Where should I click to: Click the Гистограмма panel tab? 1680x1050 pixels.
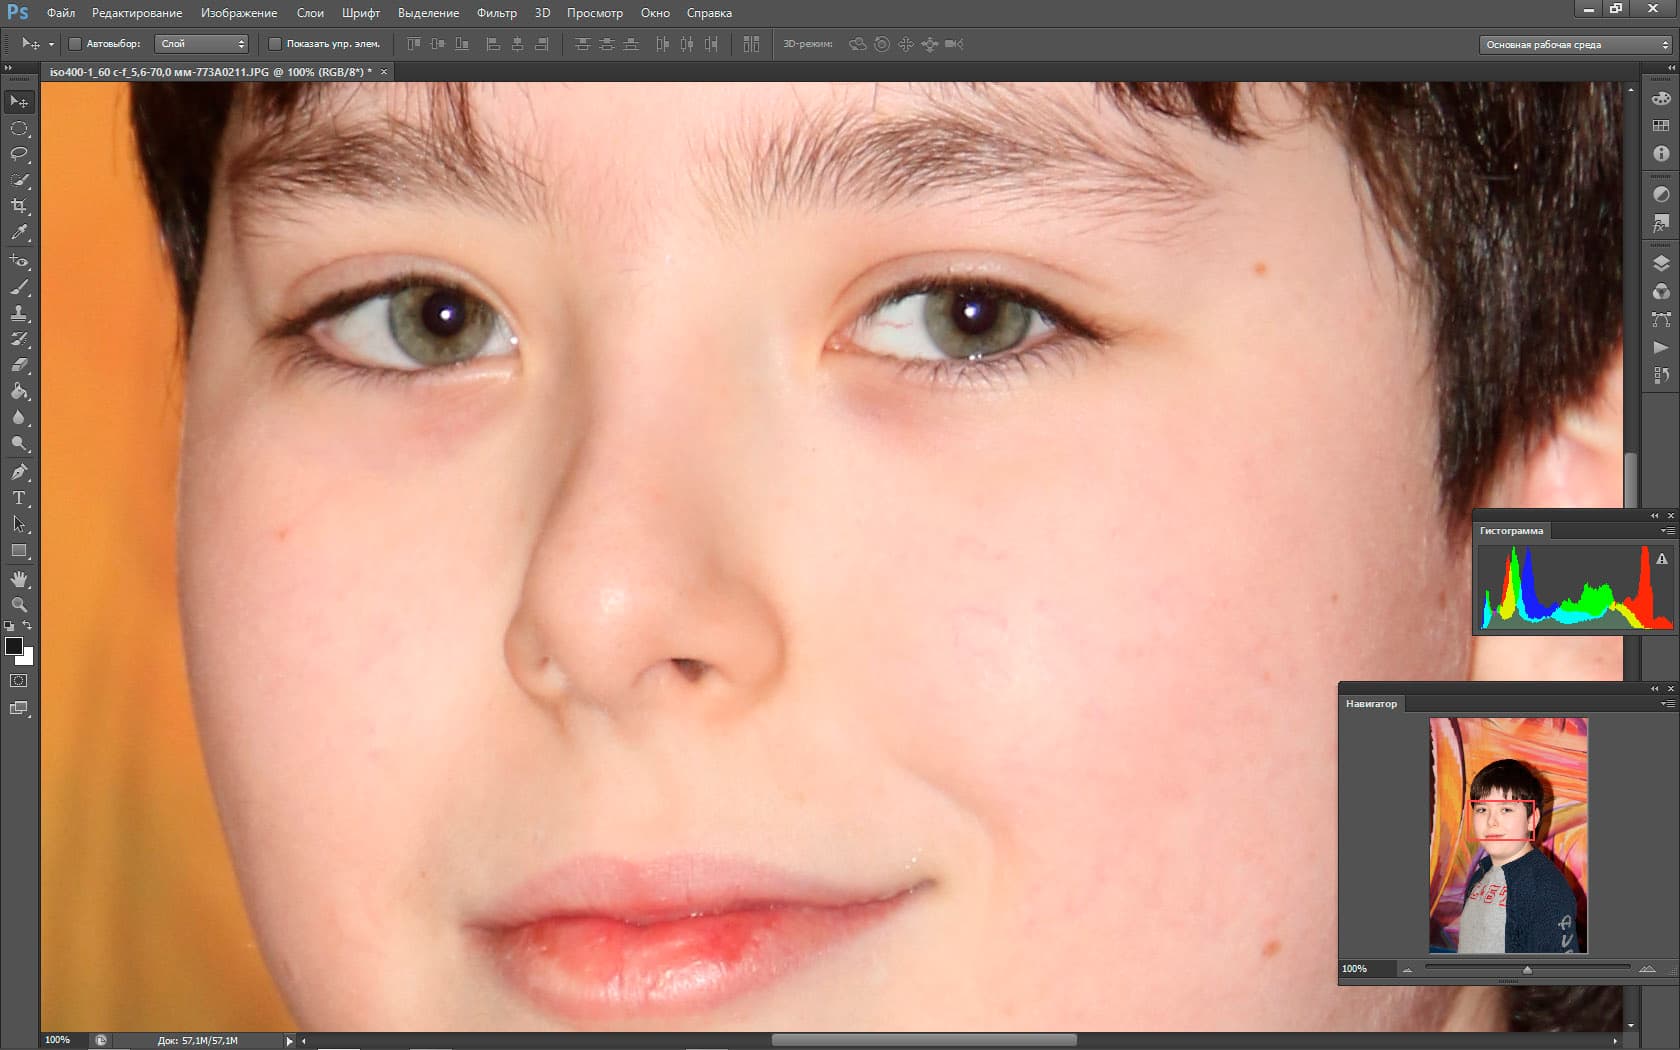[1511, 531]
